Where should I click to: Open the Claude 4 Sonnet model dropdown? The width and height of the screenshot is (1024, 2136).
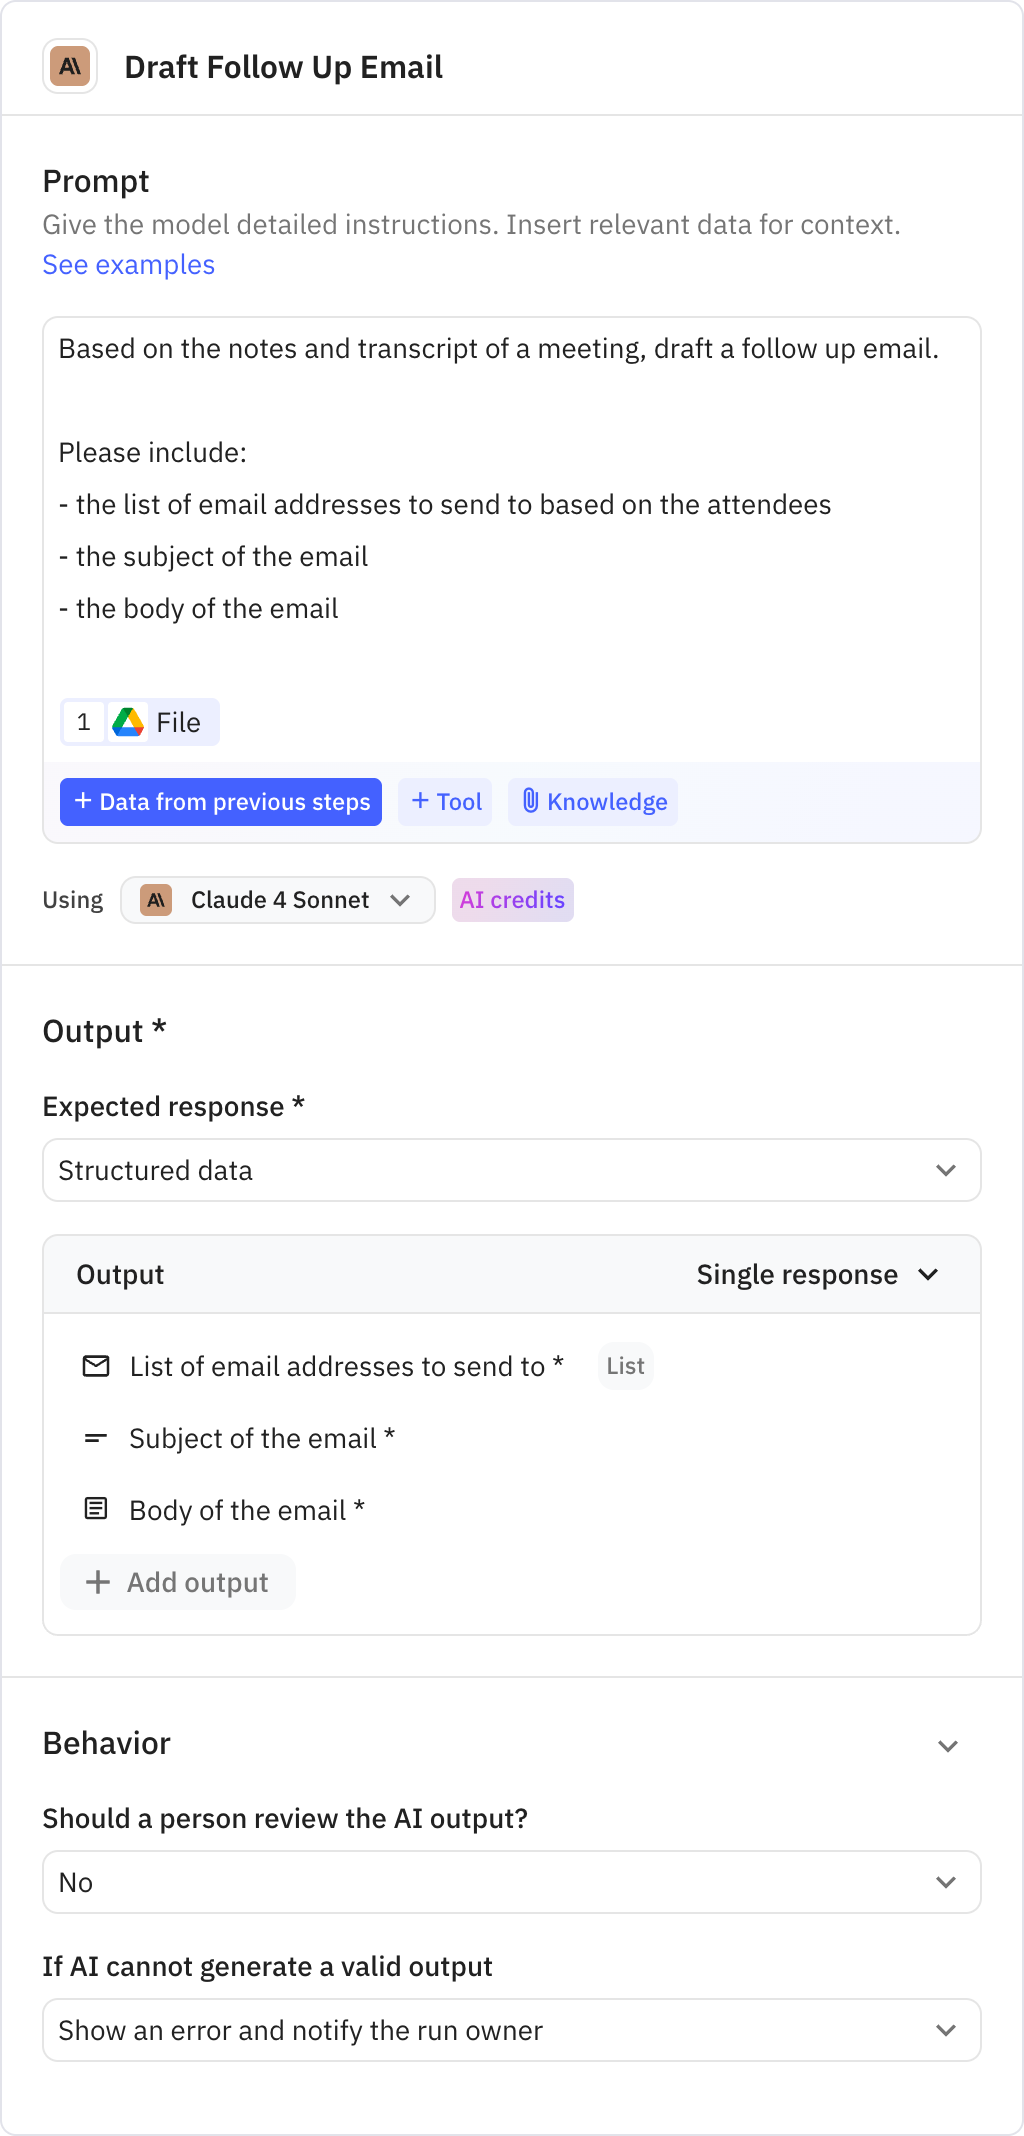coord(277,899)
